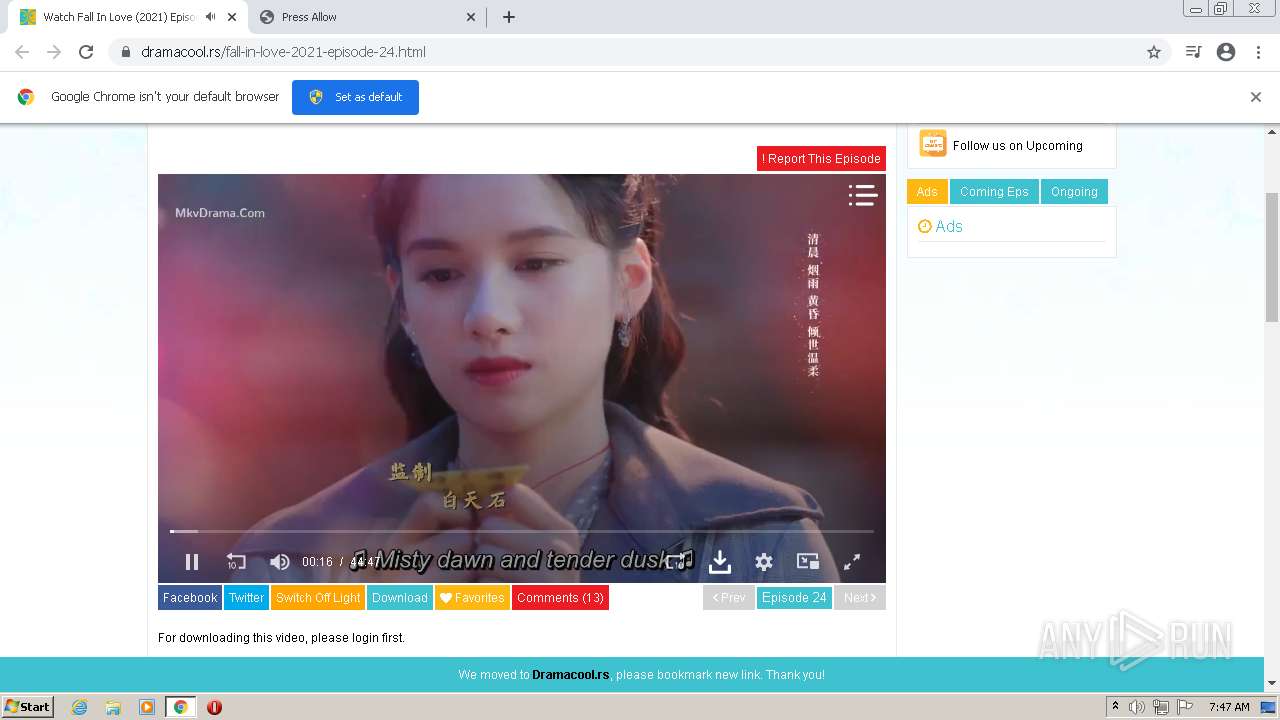Close the Watch Fall In Love tab
Image resolution: width=1280 pixels, height=720 pixels.
tap(231, 17)
